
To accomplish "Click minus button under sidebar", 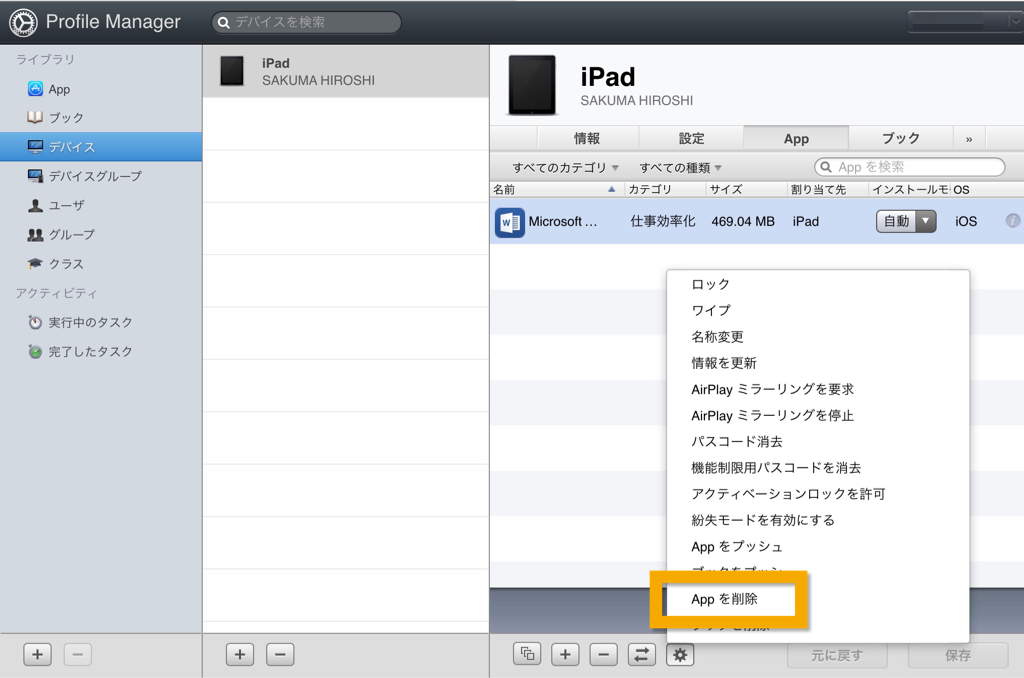I will pyautogui.click(x=78, y=654).
